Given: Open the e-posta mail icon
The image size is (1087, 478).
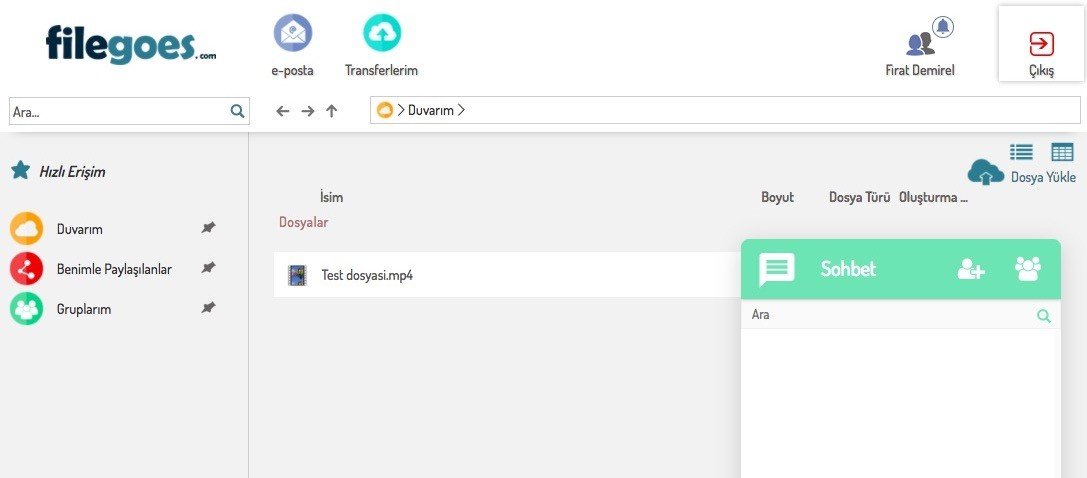Looking at the screenshot, I should pos(292,34).
